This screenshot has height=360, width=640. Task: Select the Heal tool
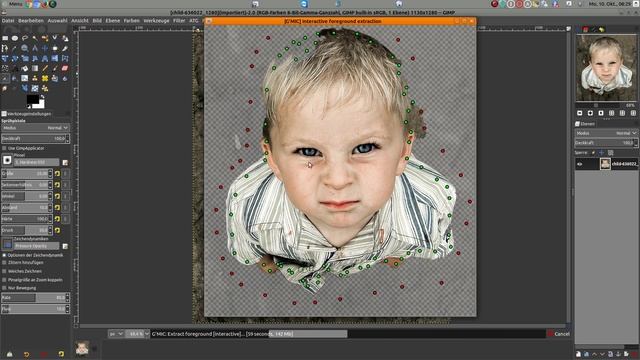(x=45, y=78)
